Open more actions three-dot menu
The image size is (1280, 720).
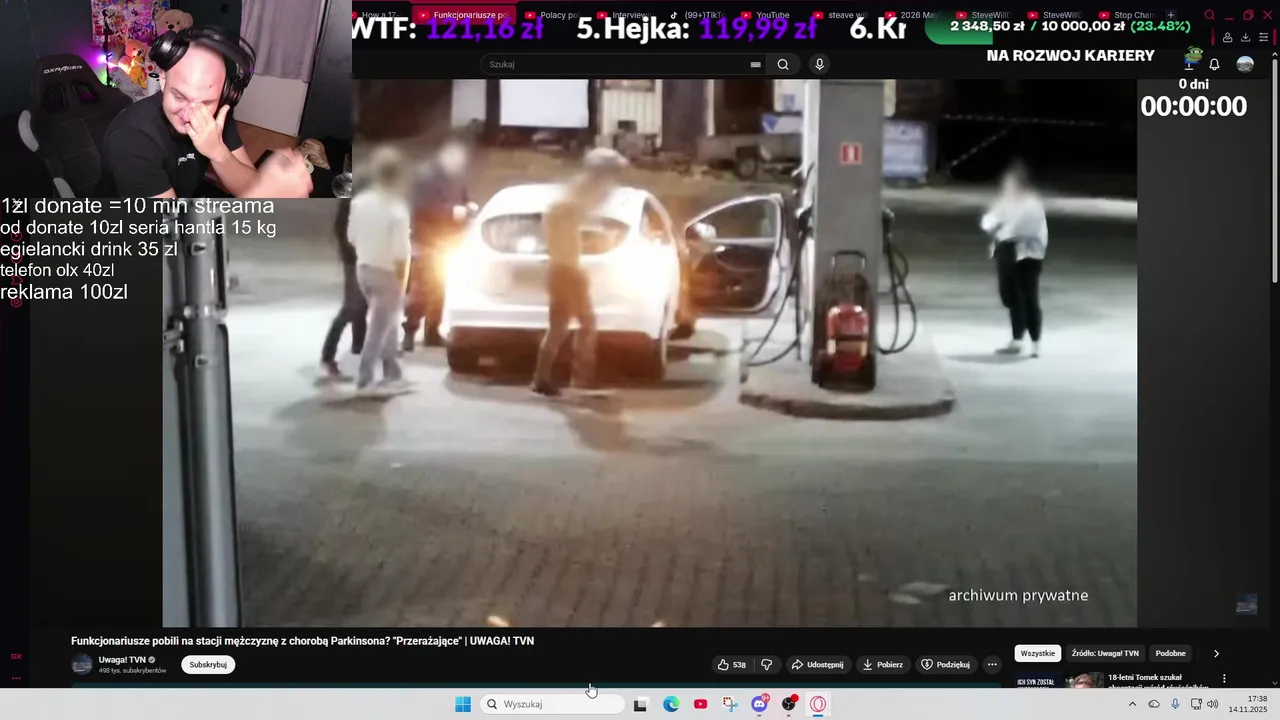992,664
